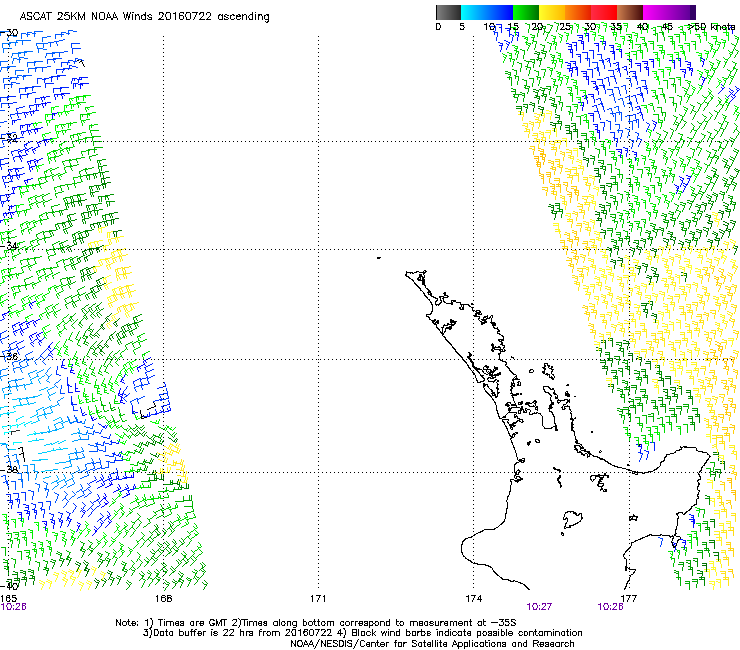Click the "Times are GMT" note line
Screen dimensions: 740x650
[x=316, y=623]
